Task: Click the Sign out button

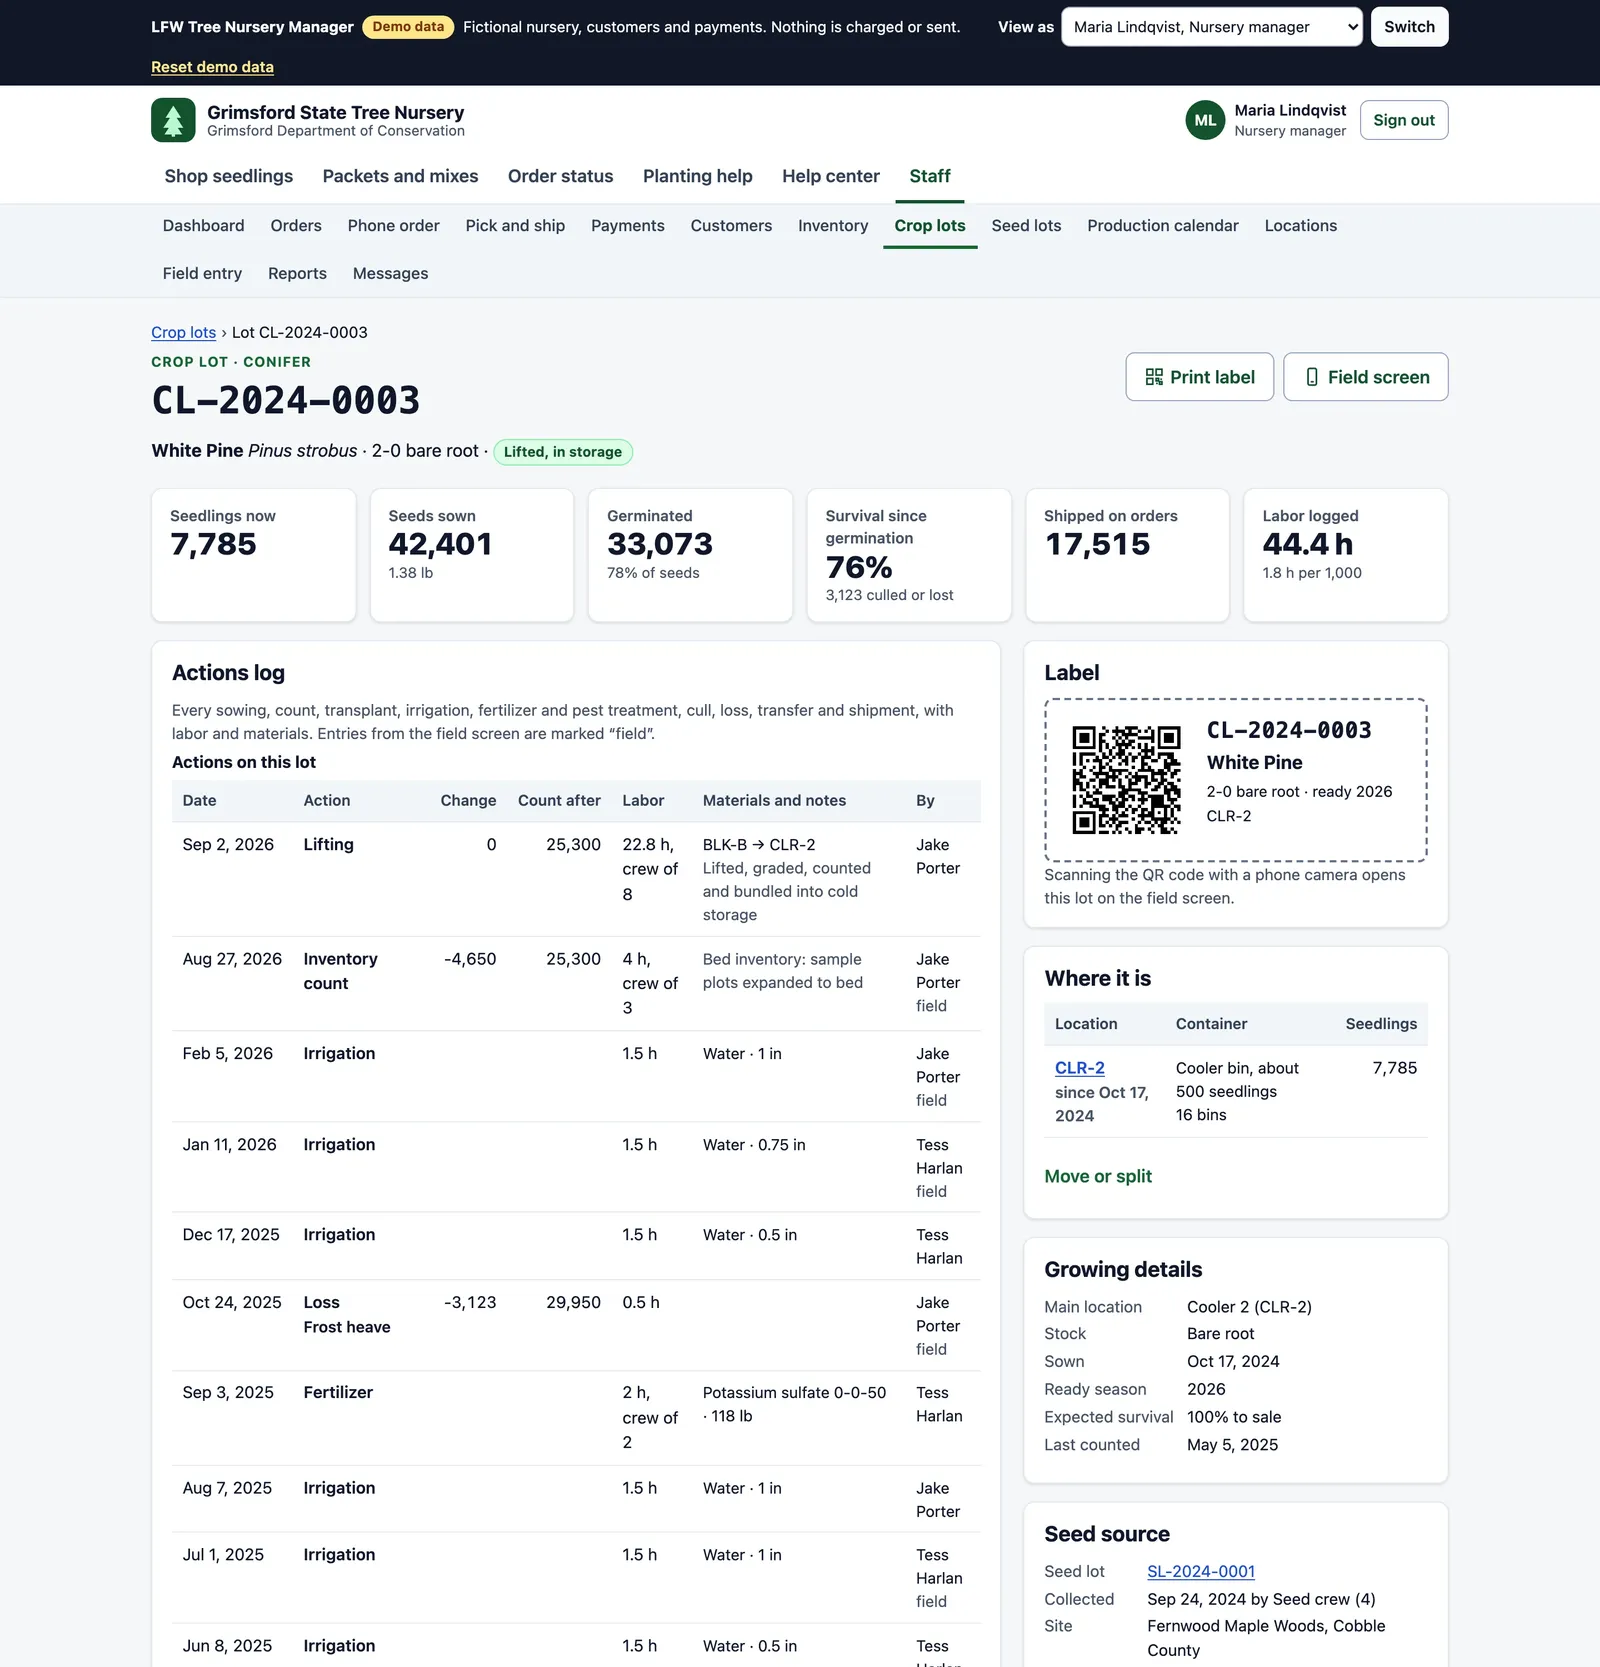Action: 1403,120
